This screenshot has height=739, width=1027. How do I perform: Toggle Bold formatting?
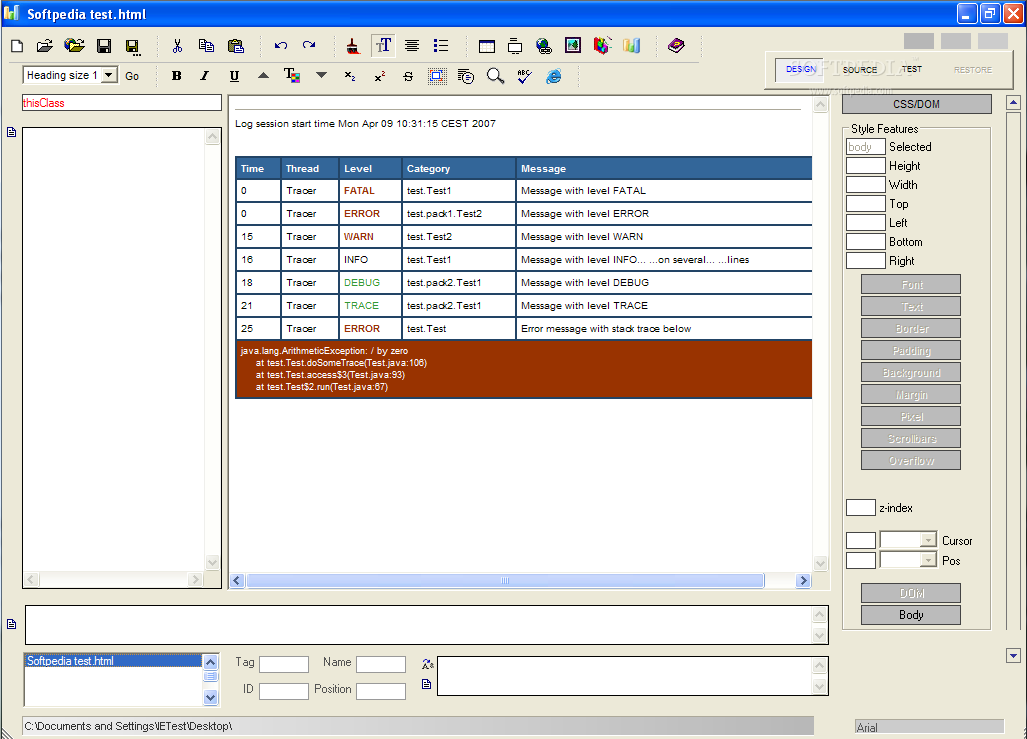[x=177, y=76]
